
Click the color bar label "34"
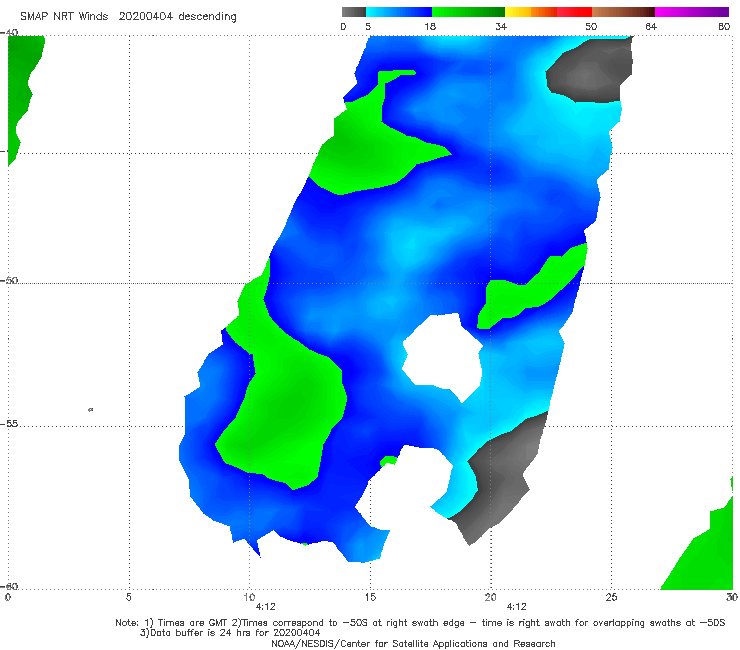[x=501, y=27]
